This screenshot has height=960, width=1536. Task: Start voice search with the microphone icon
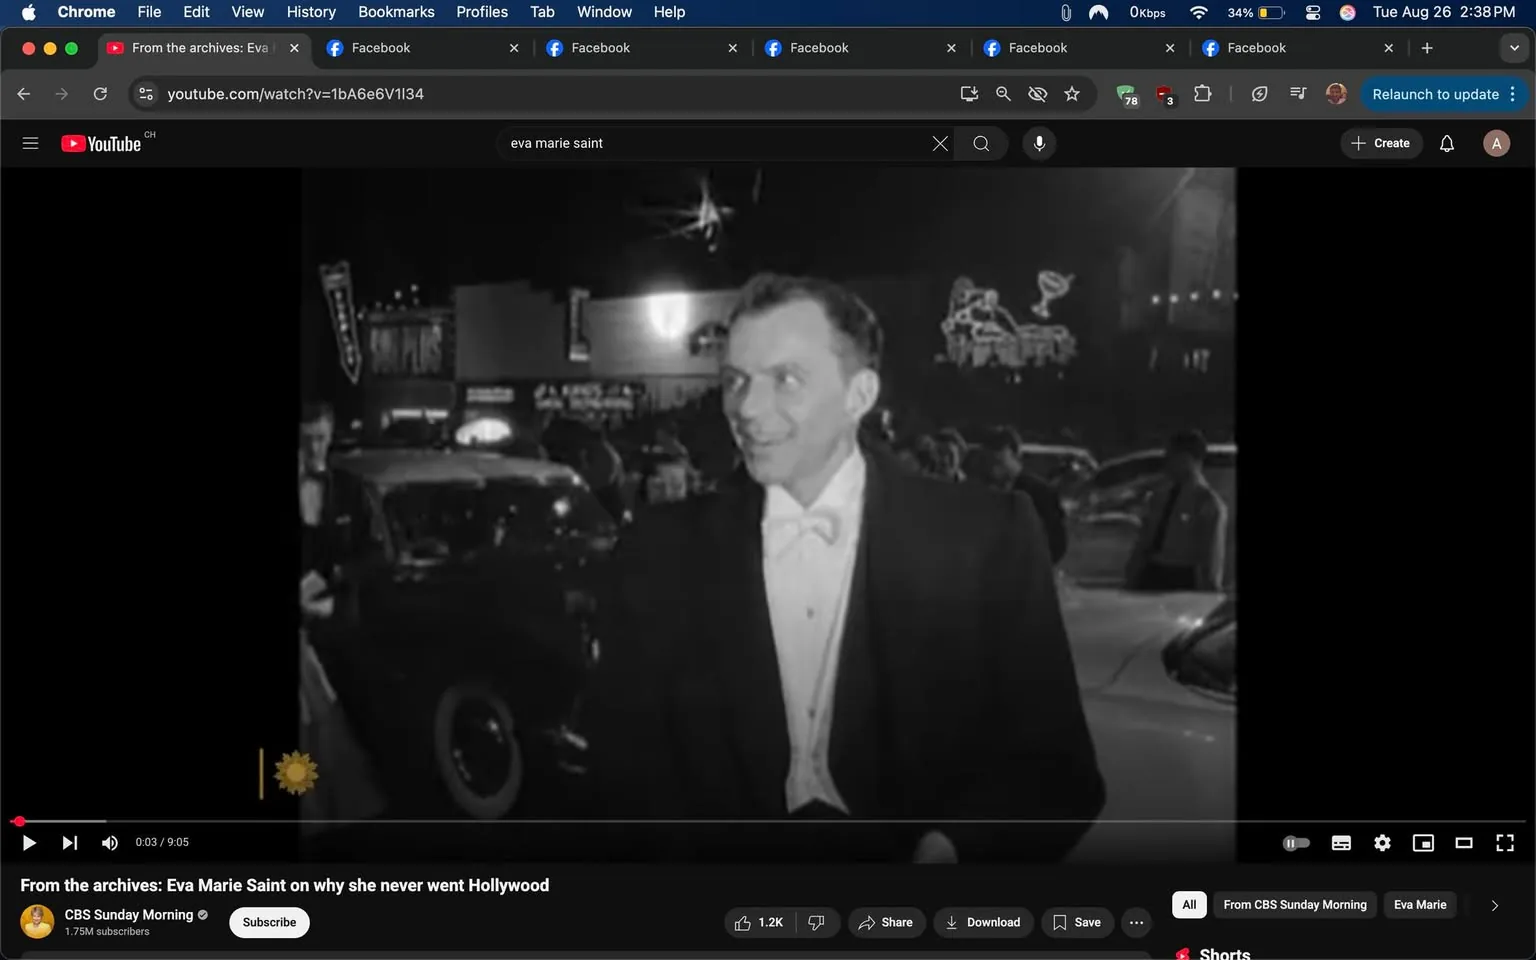tap(1039, 143)
